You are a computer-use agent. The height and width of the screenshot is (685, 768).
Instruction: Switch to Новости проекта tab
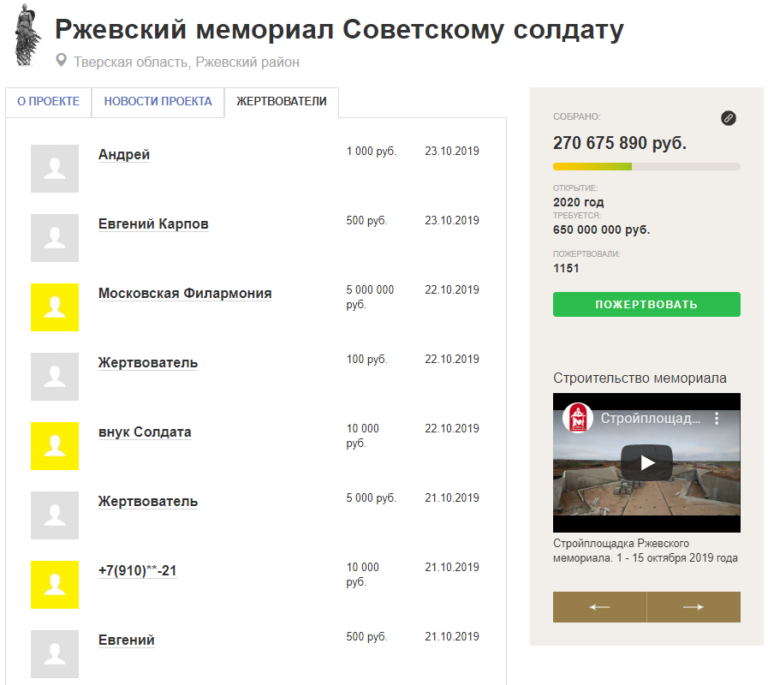[x=158, y=102]
